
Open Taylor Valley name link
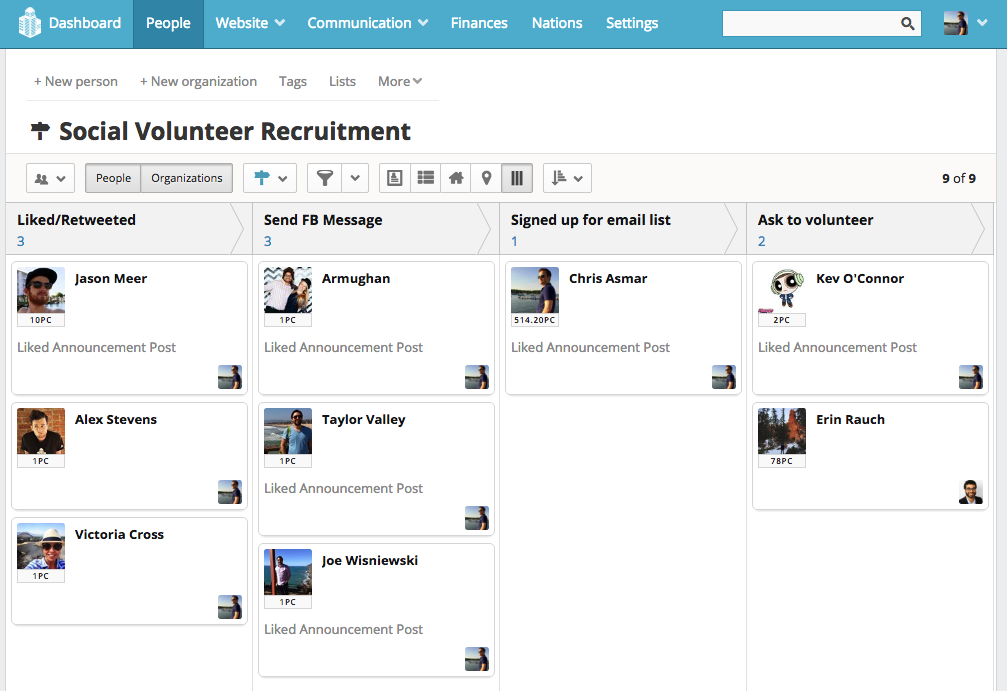click(x=363, y=419)
